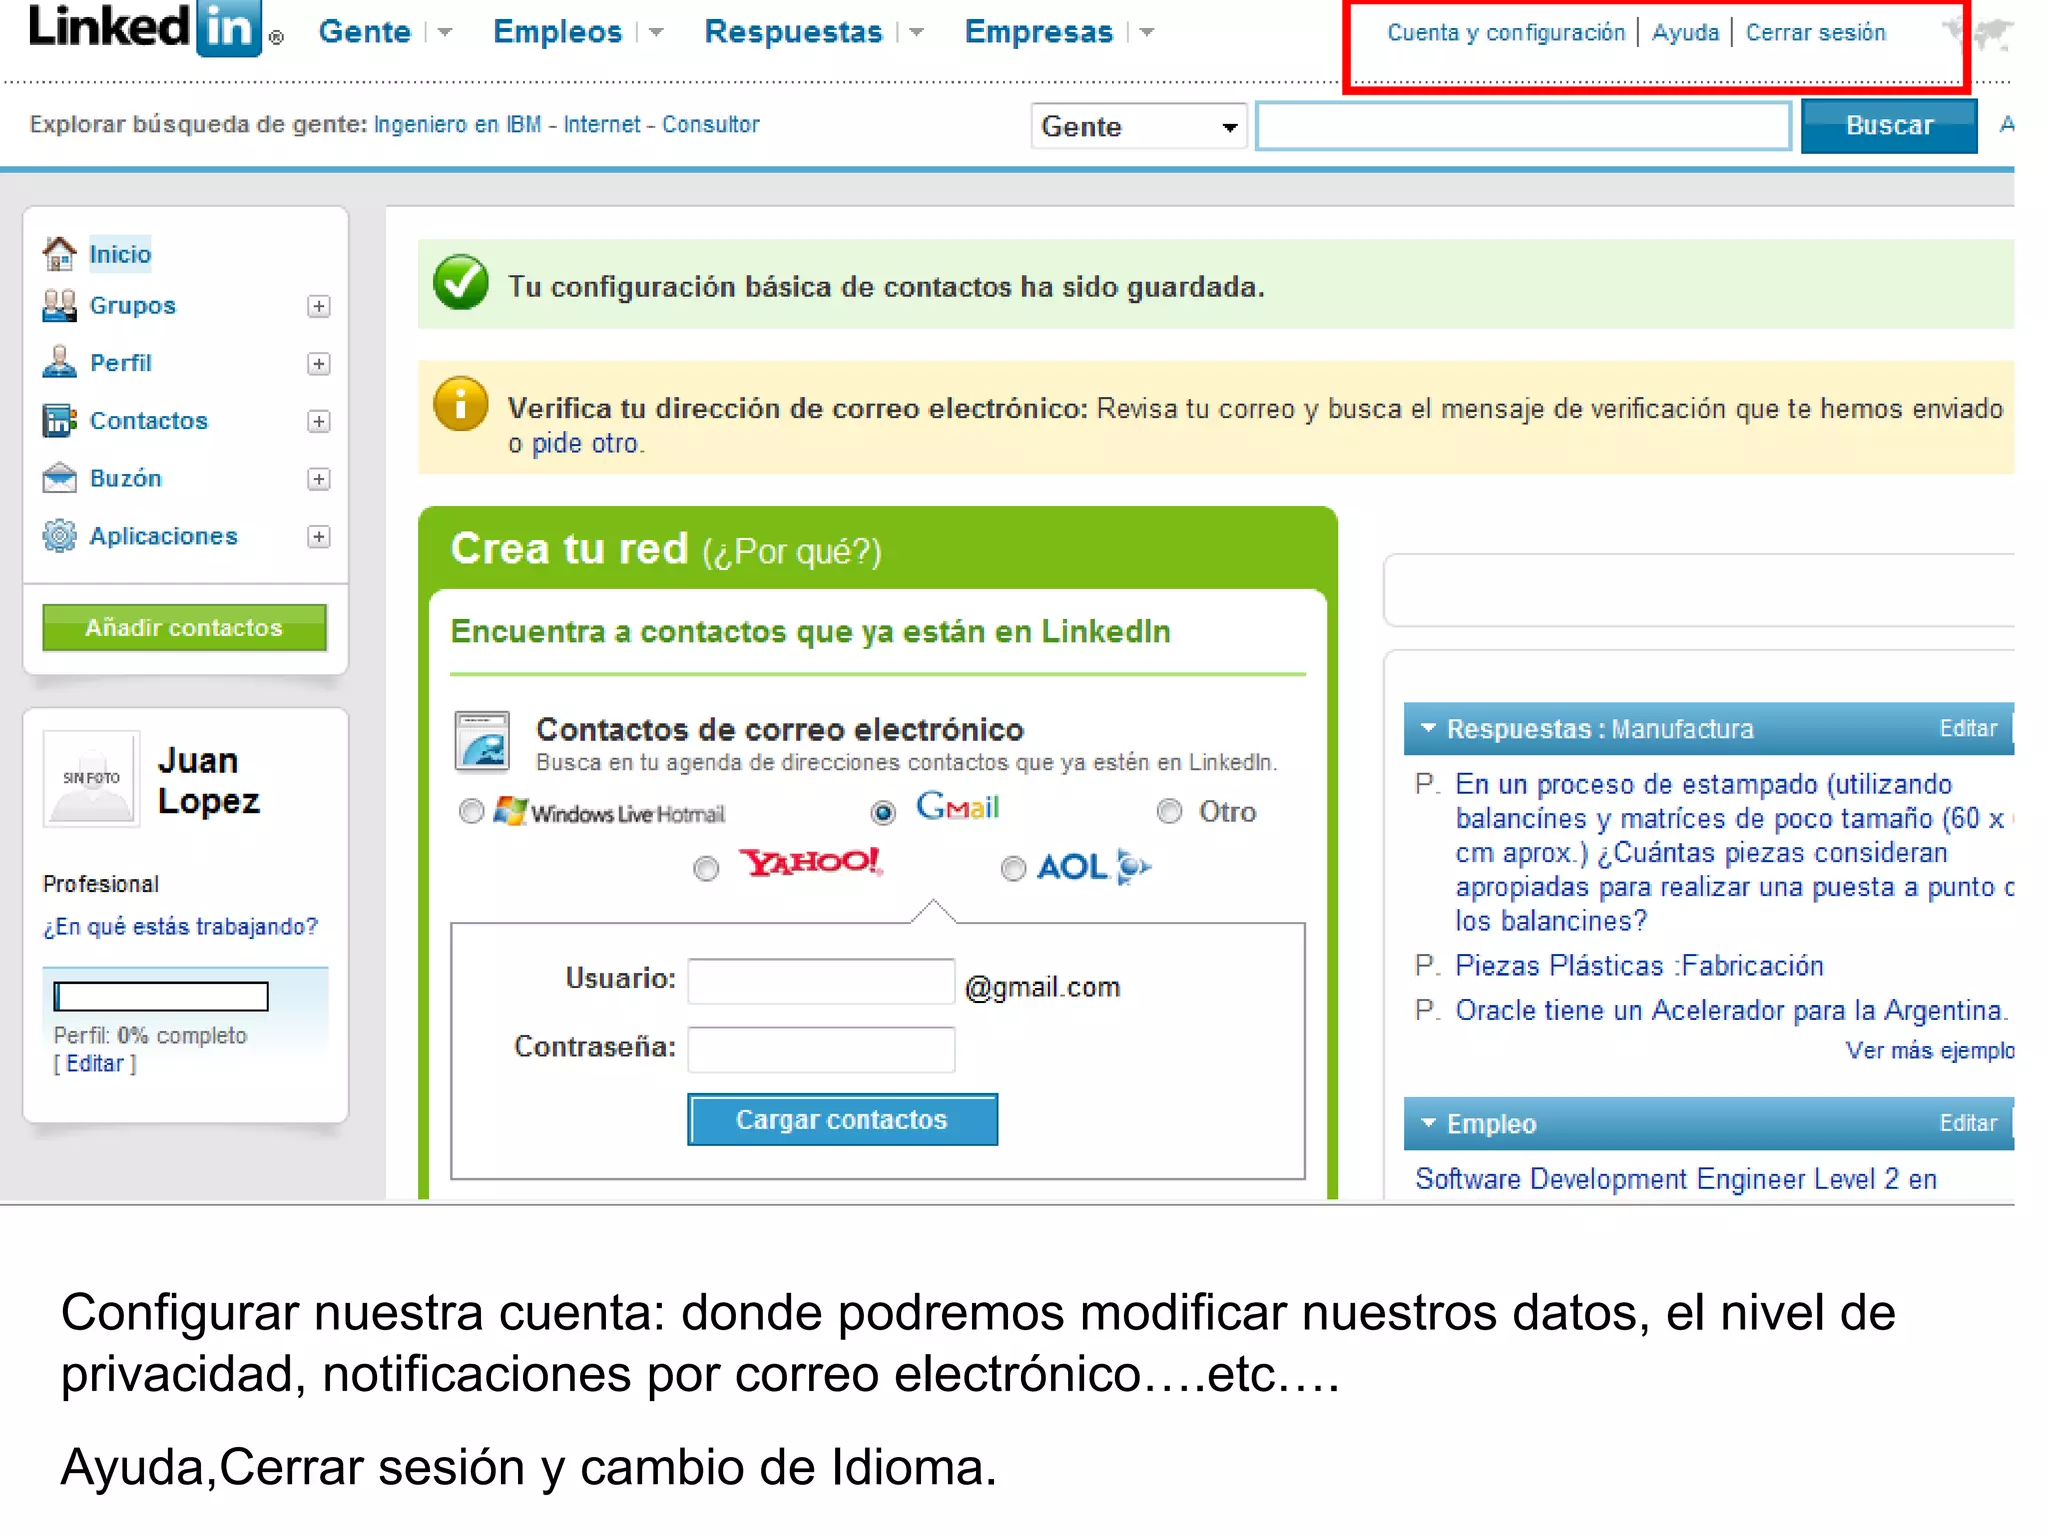Click the yellow info icon
This screenshot has width=2048, height=1536.
(x=461, y=405)
